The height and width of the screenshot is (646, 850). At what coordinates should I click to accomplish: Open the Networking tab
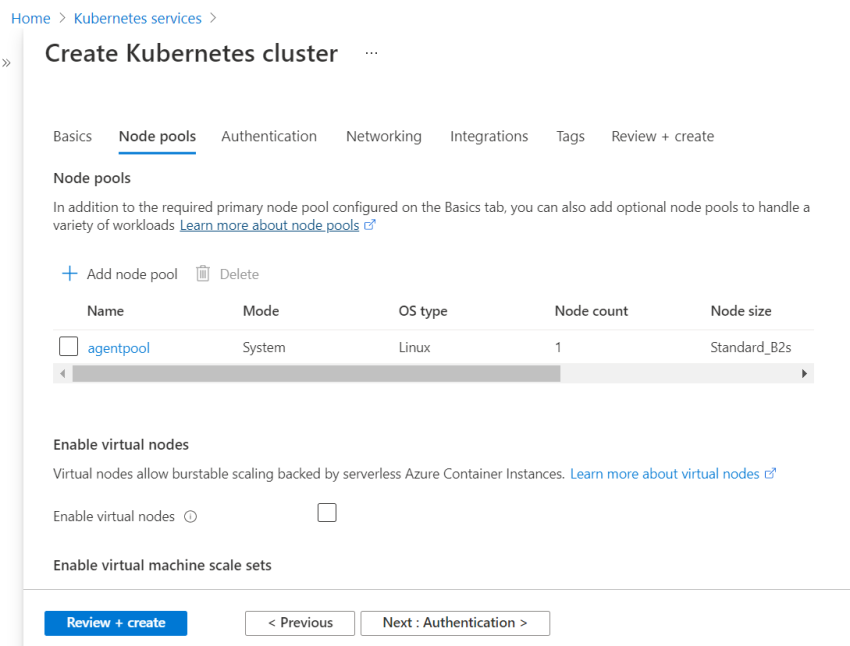click(x=384, y=136)
